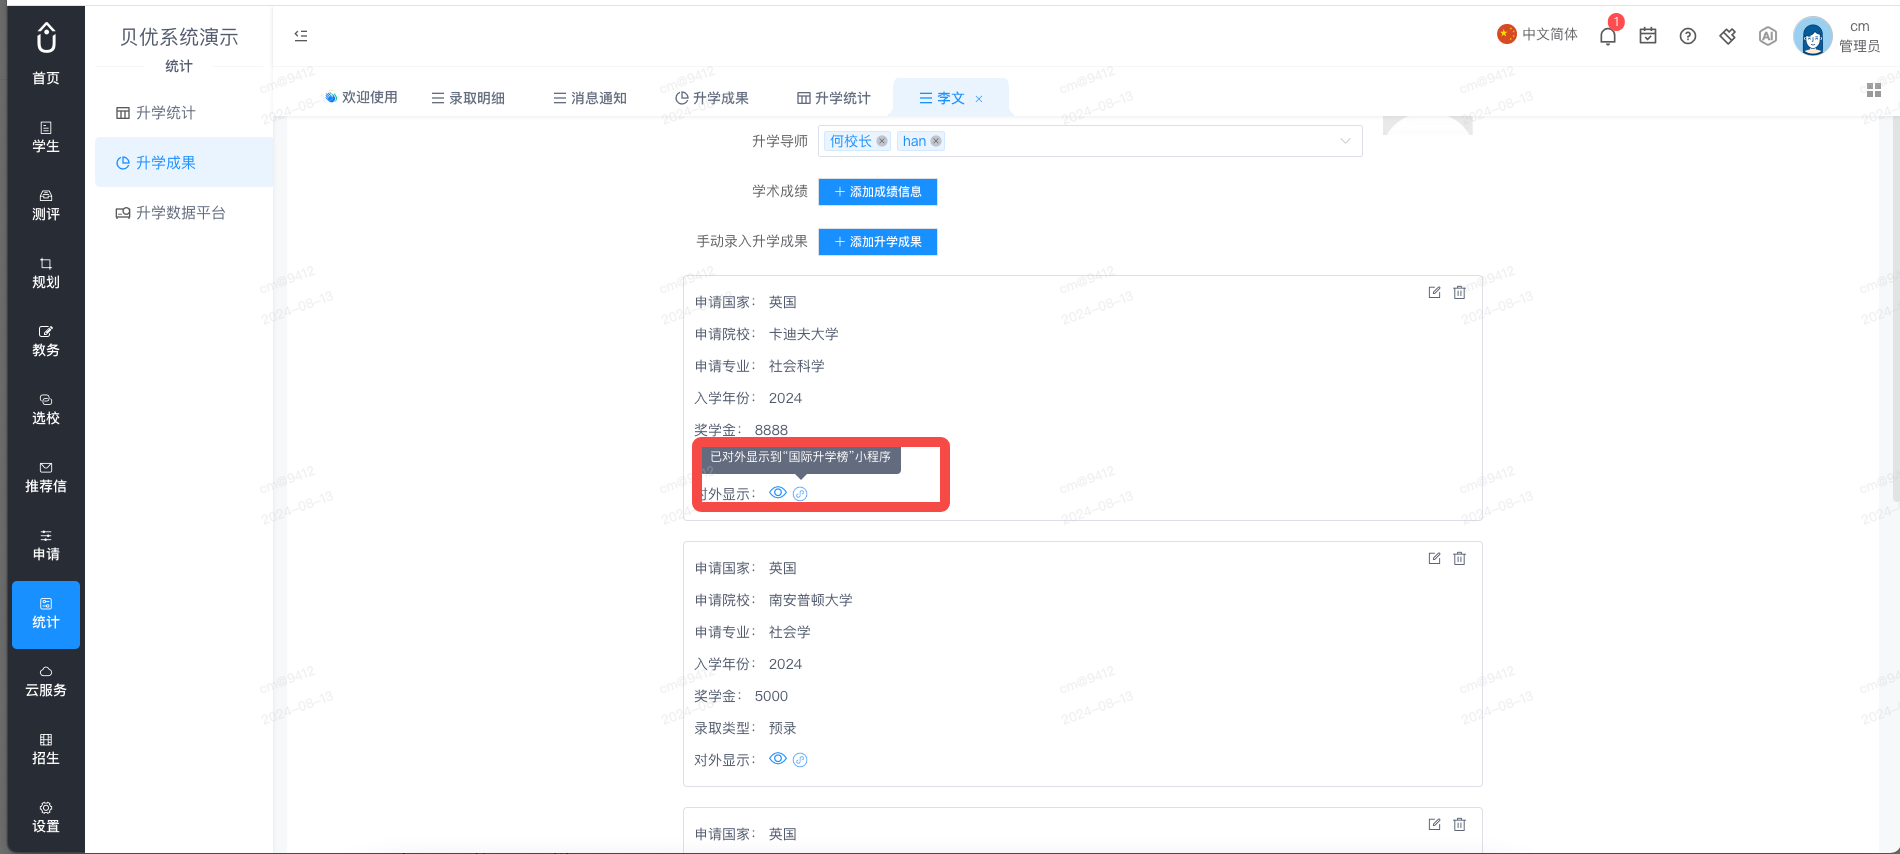Close the 李文 tab

click(979, 99)
